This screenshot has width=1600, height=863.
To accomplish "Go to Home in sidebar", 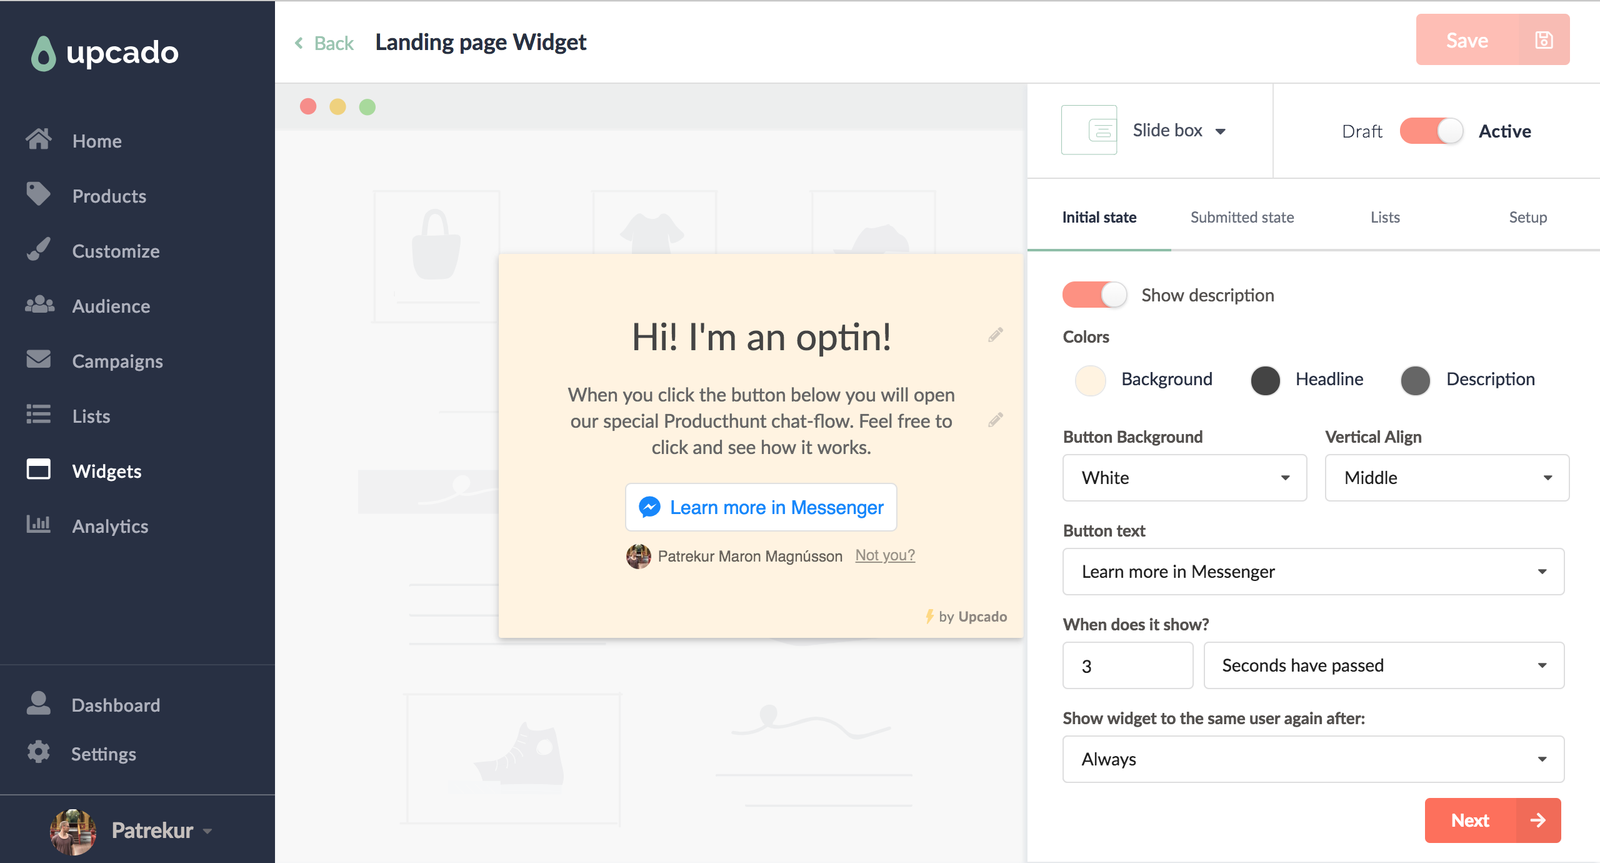I will coord(97,141).
